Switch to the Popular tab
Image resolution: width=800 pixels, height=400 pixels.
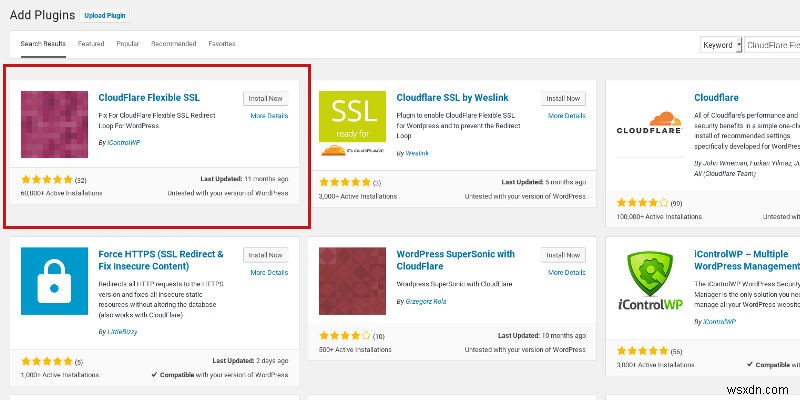coord(128,45)
